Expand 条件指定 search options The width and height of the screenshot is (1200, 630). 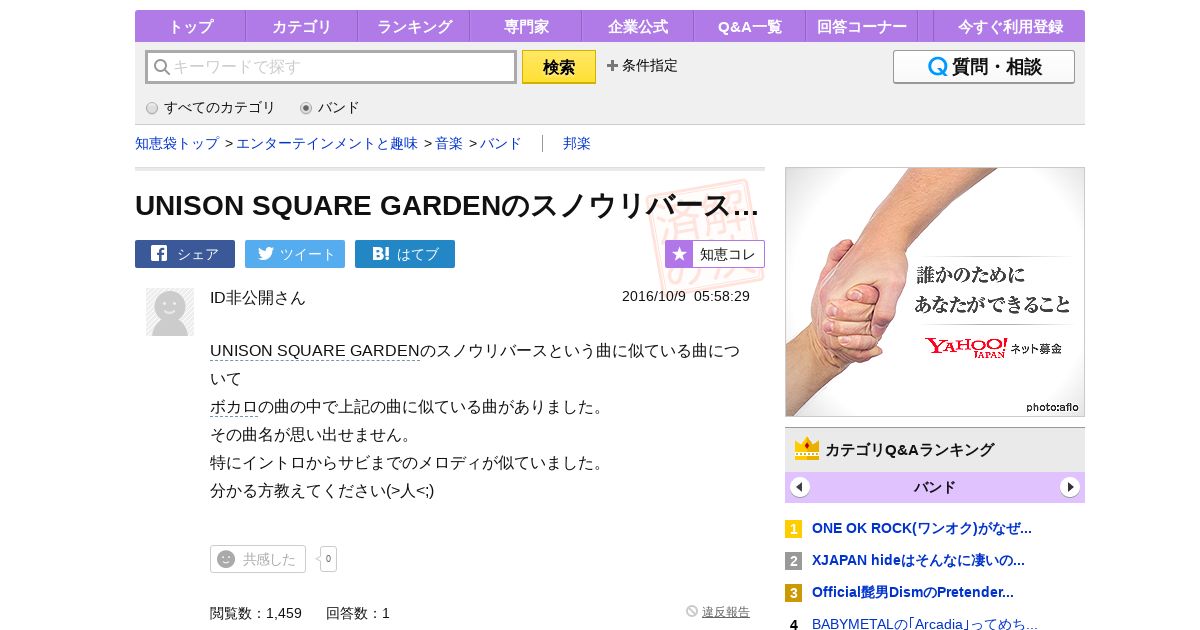point(642,66)
